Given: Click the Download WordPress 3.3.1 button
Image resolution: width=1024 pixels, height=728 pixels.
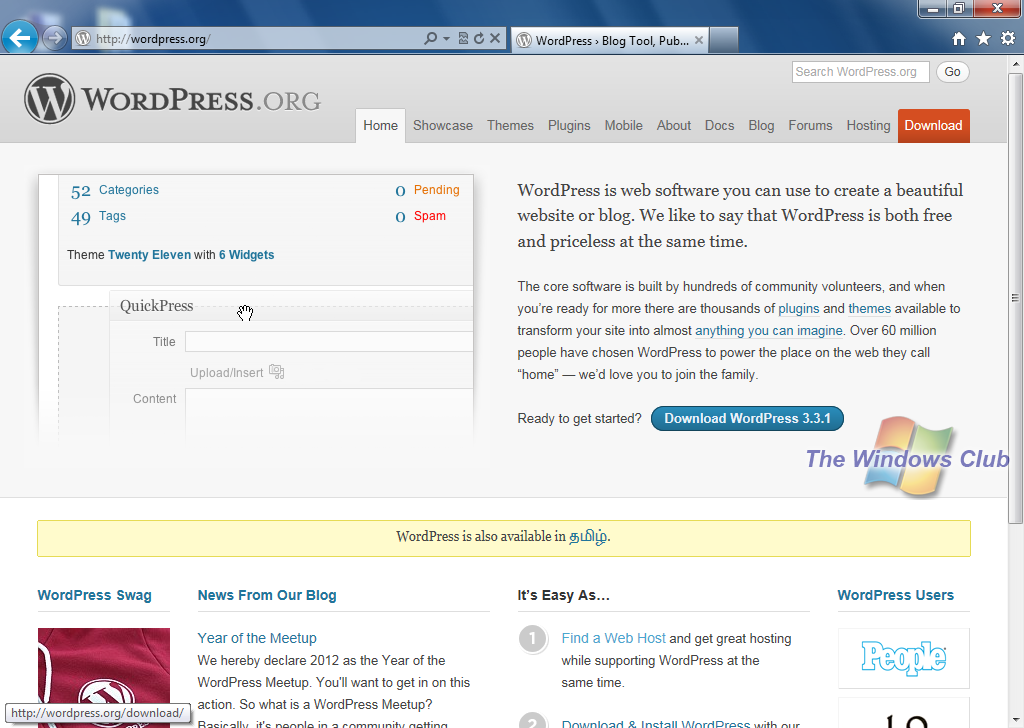Looking at the screenshot, I should [x=747, y=419].
